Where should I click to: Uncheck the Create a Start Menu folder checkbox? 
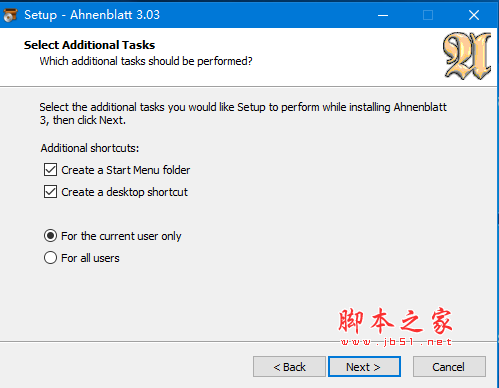50,170
